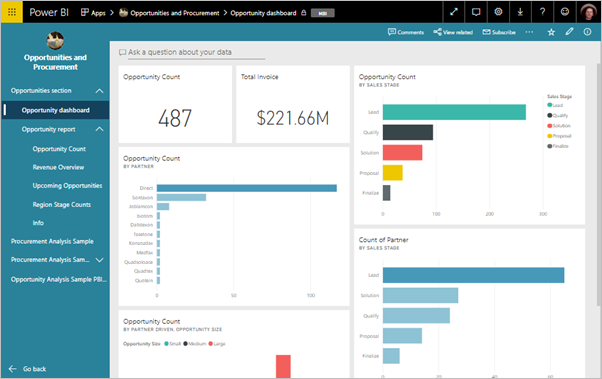Collapse Opportunity report chevron

[99, 129]
